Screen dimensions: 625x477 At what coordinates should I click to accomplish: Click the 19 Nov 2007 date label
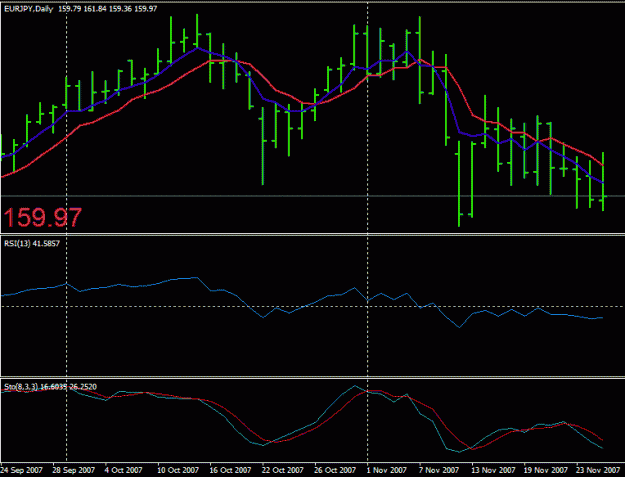(546, 470)
